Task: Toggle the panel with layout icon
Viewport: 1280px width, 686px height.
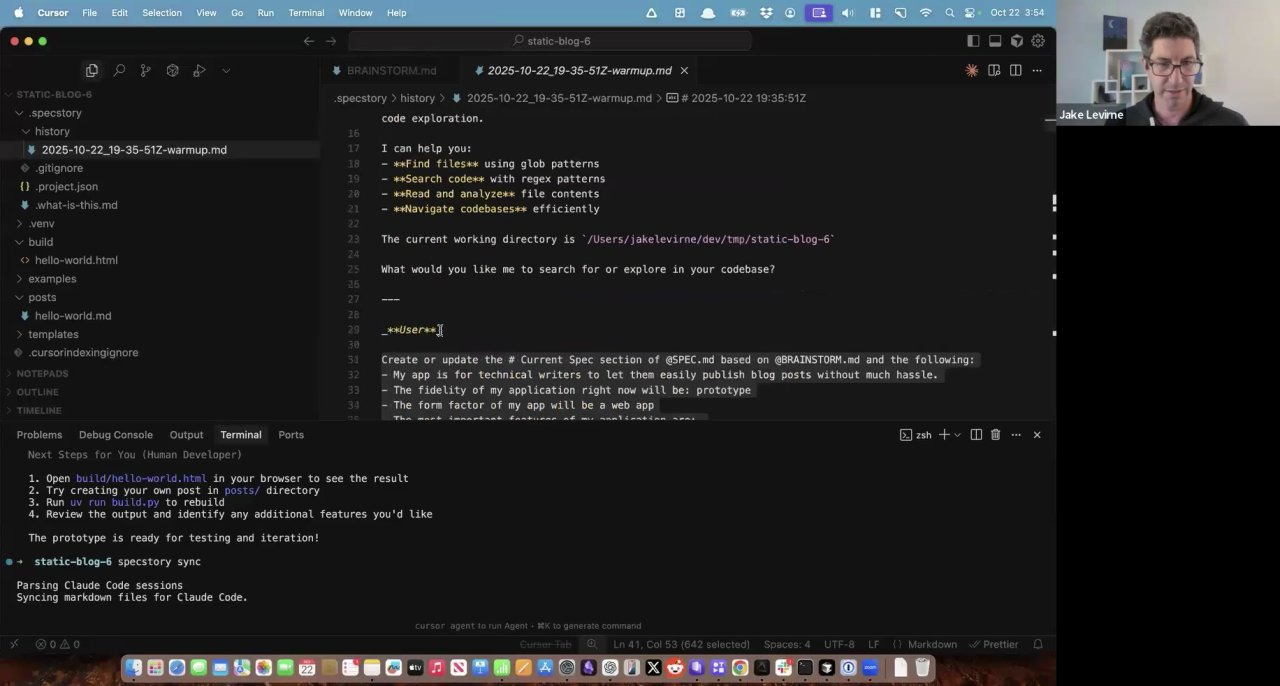Action: 993,41
